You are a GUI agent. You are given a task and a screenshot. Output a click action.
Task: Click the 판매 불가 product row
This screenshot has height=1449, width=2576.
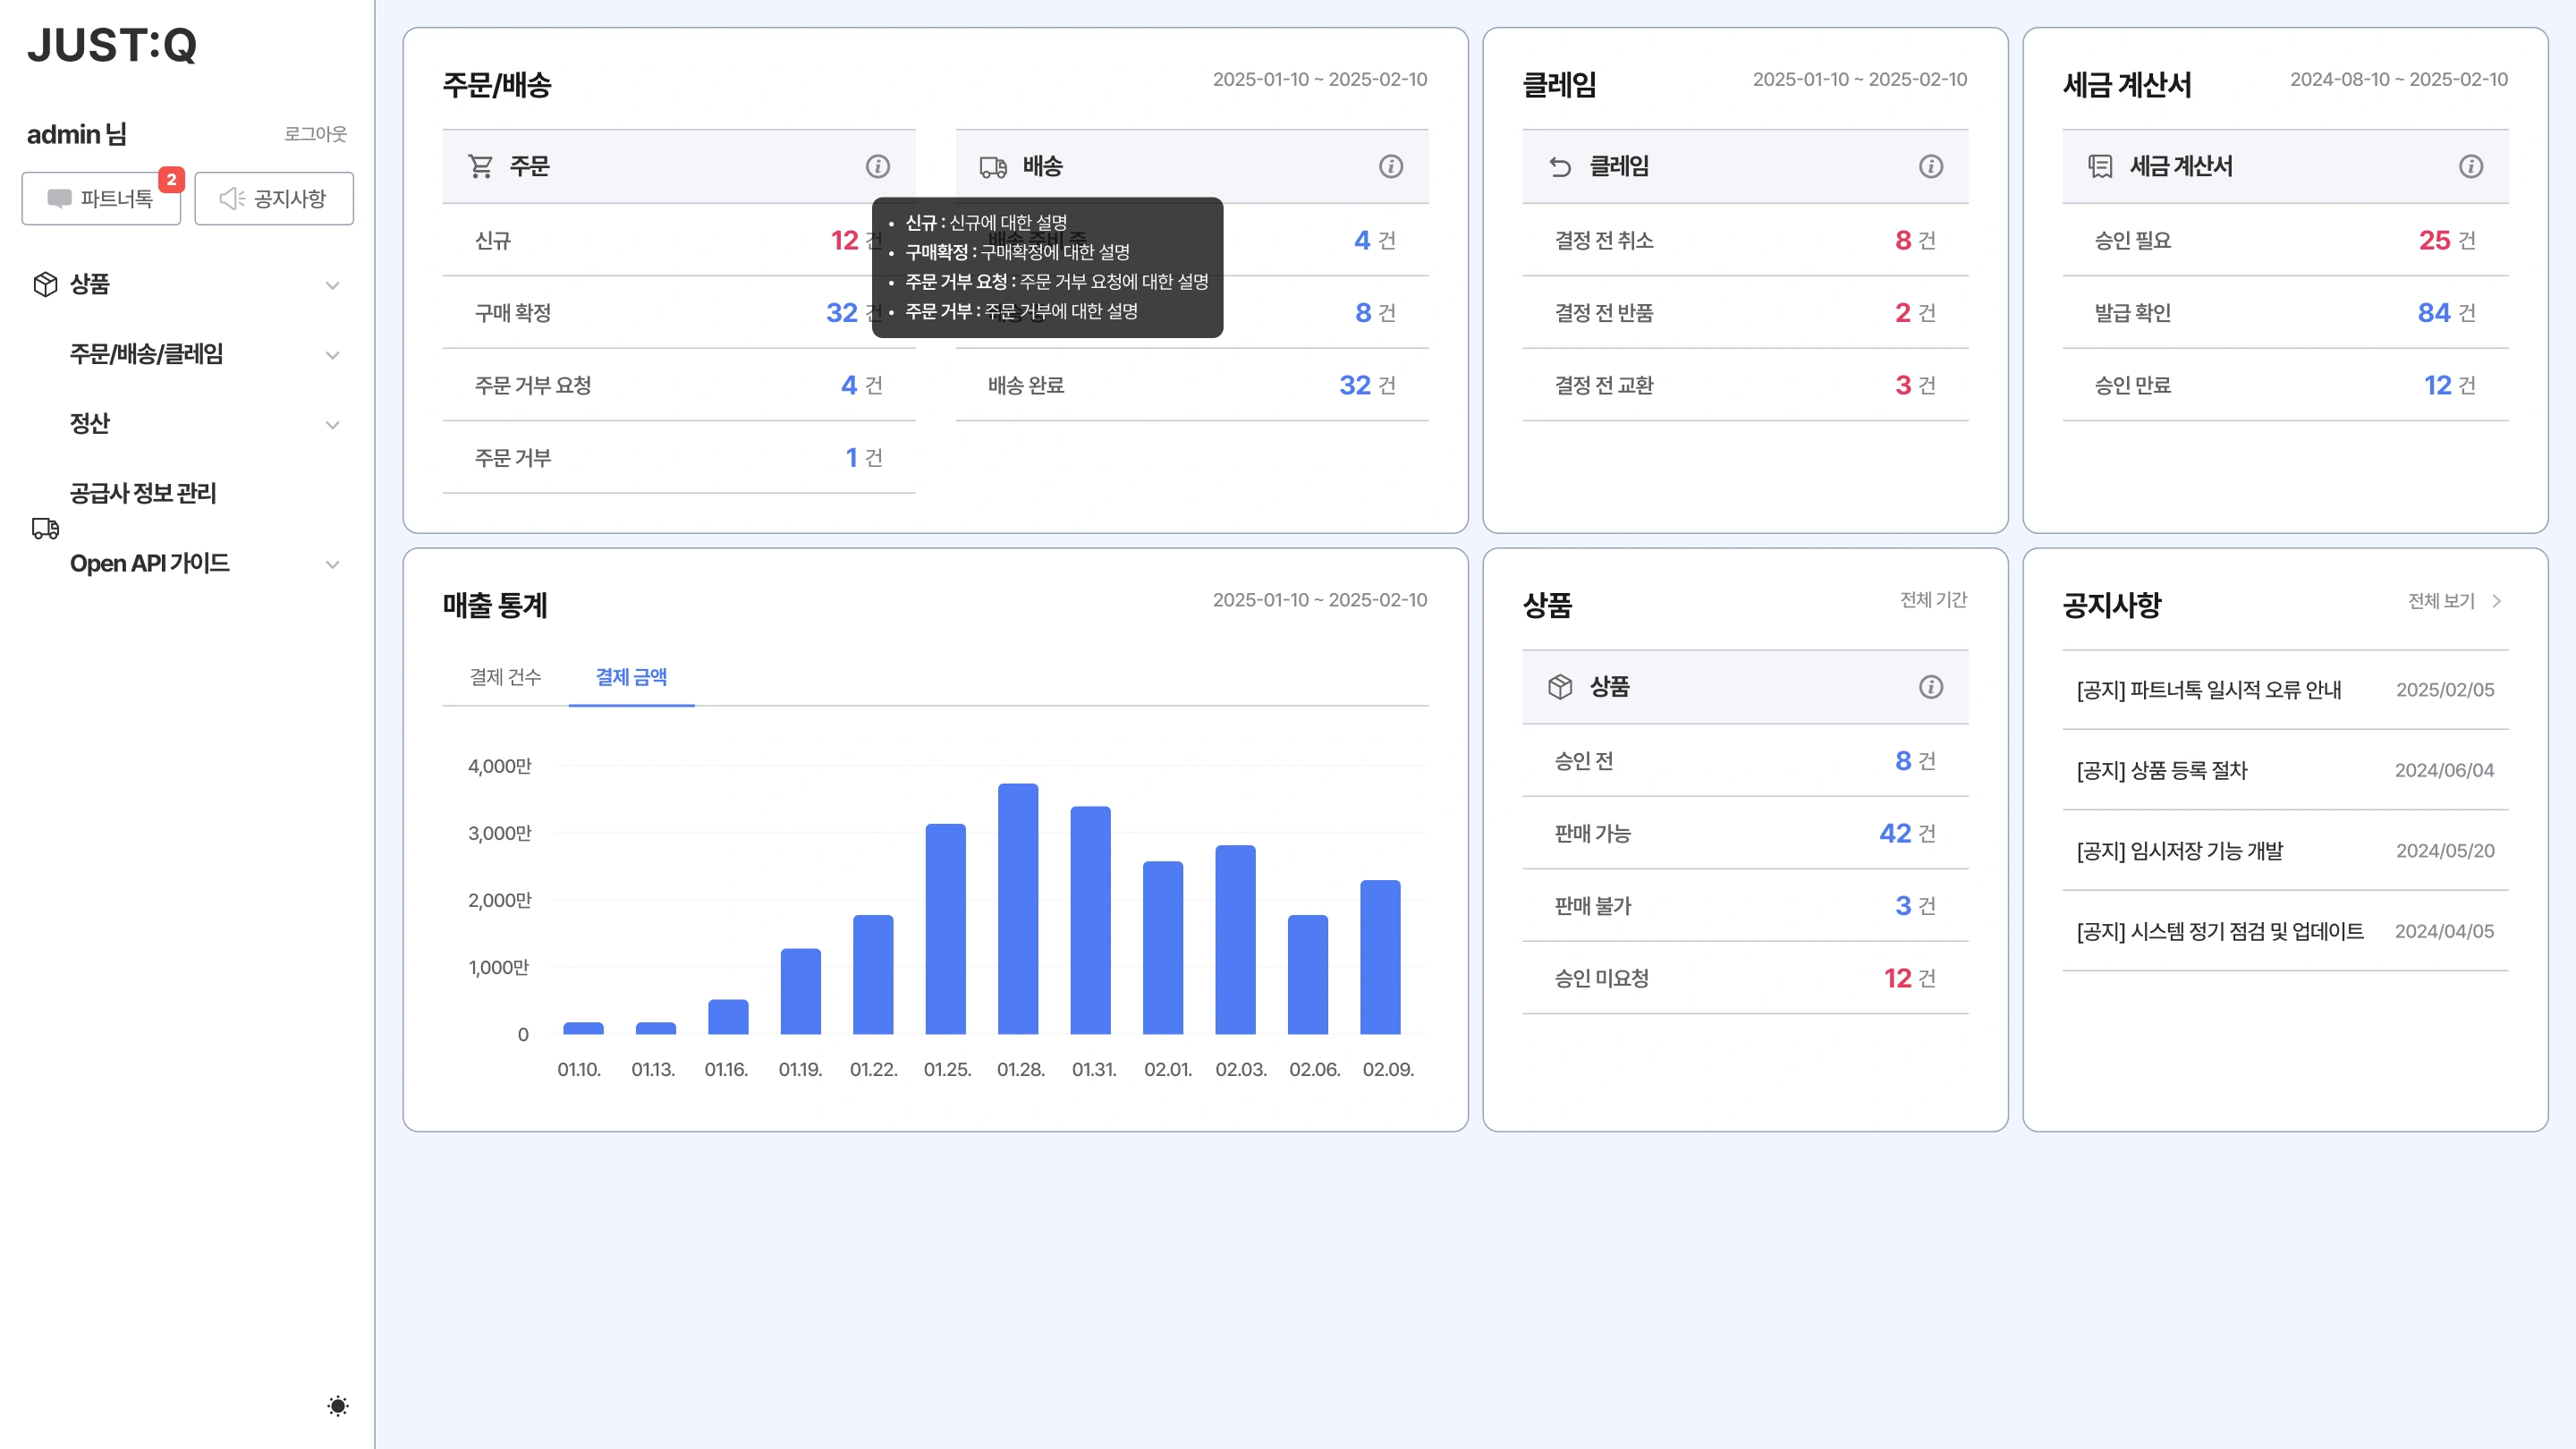1745,906
